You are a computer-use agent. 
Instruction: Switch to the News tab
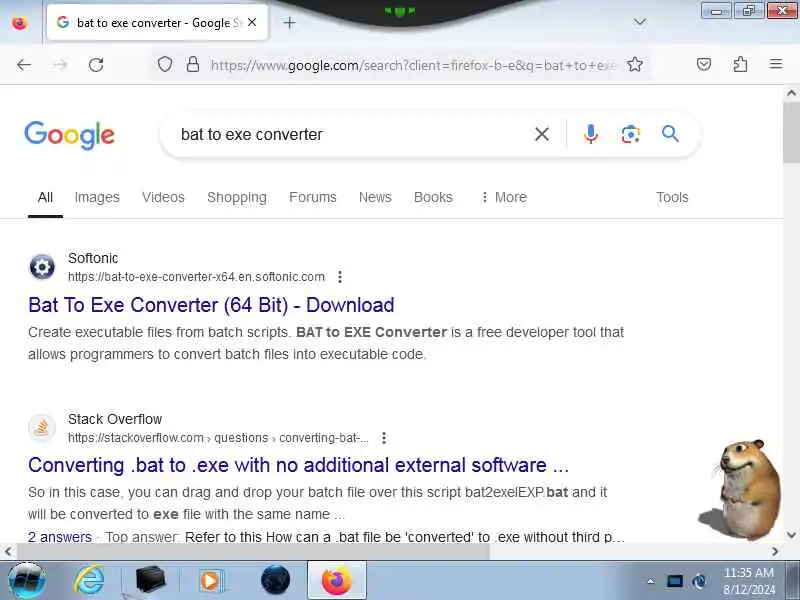375,197
